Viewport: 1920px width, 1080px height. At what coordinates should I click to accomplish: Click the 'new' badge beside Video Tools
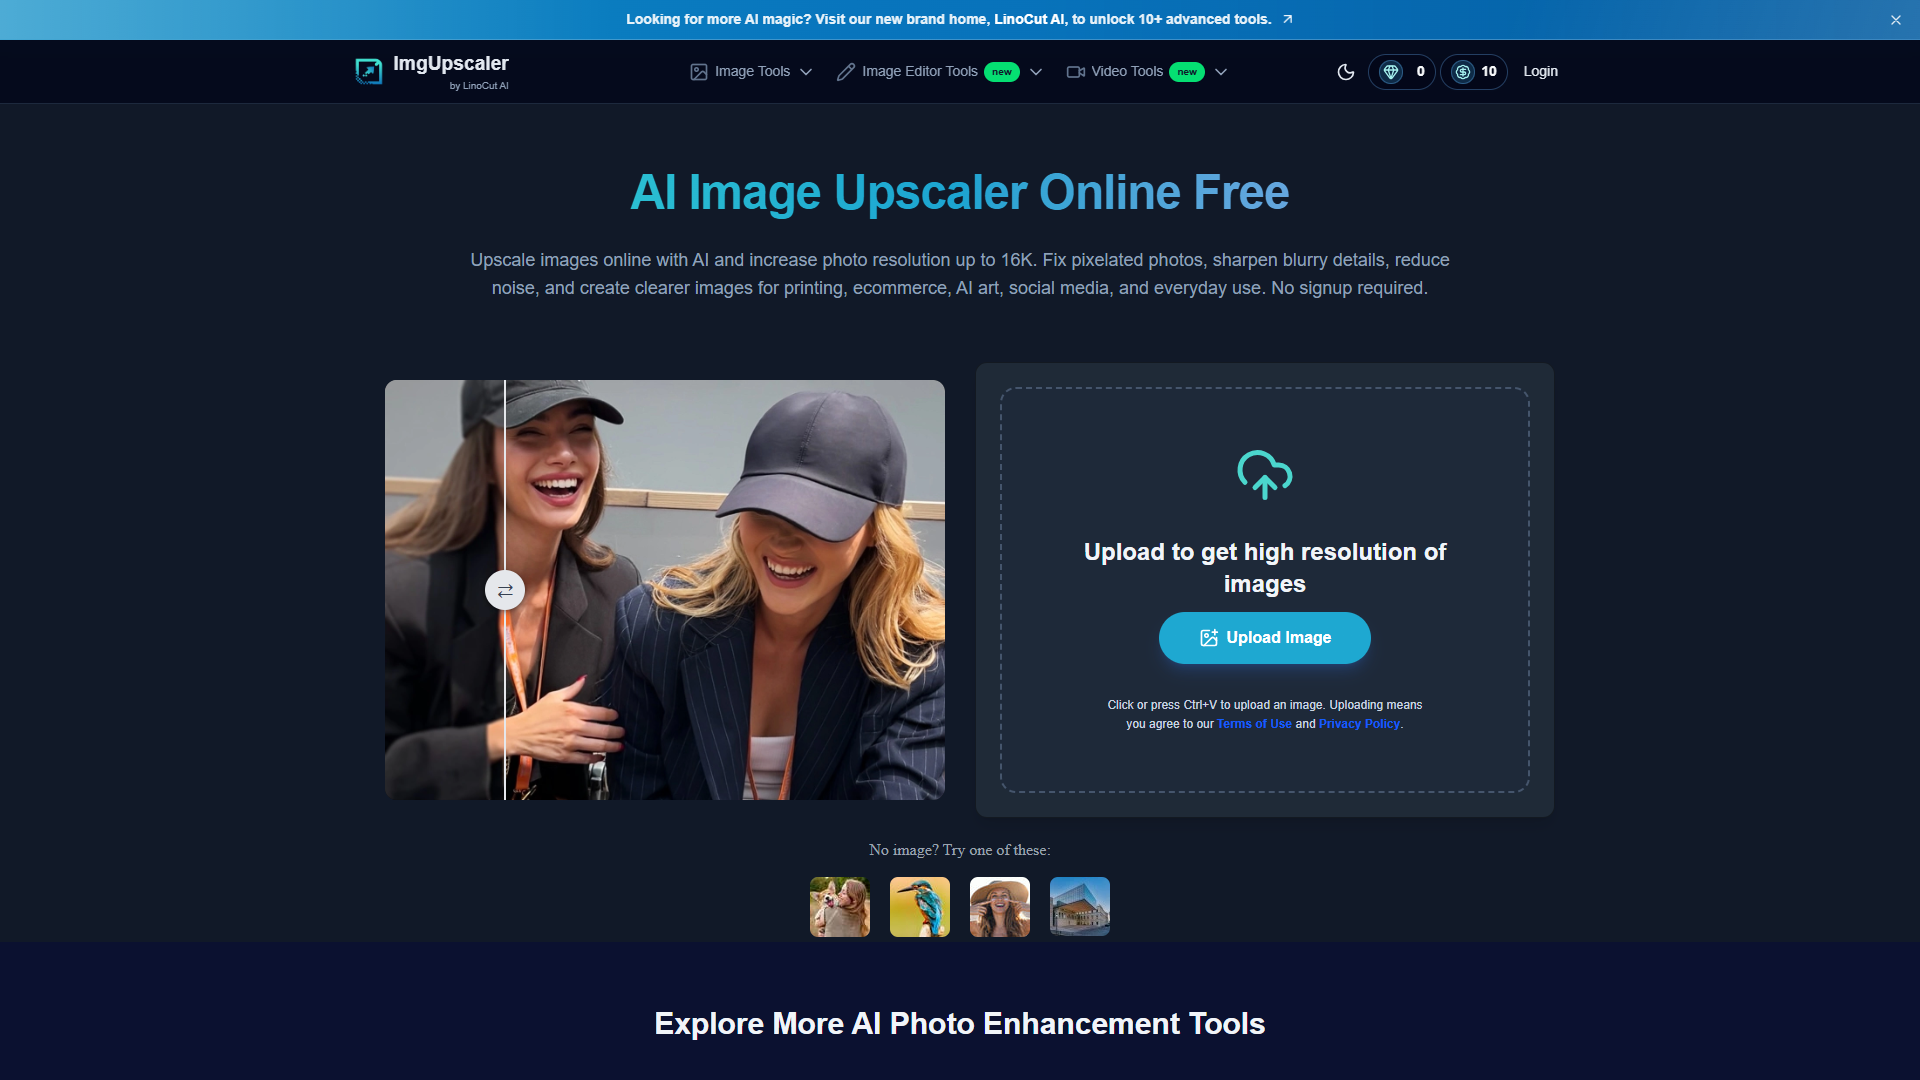1187,72
